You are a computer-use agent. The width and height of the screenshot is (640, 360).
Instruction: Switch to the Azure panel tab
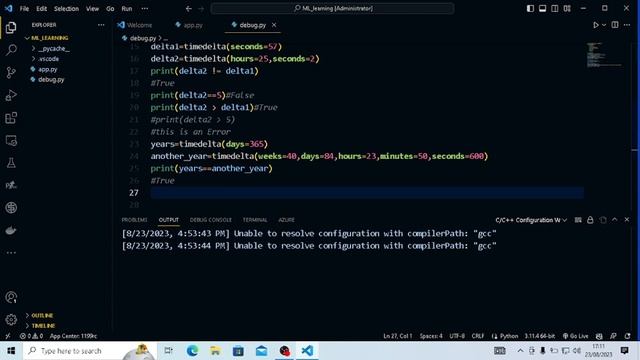pos(287,220)
